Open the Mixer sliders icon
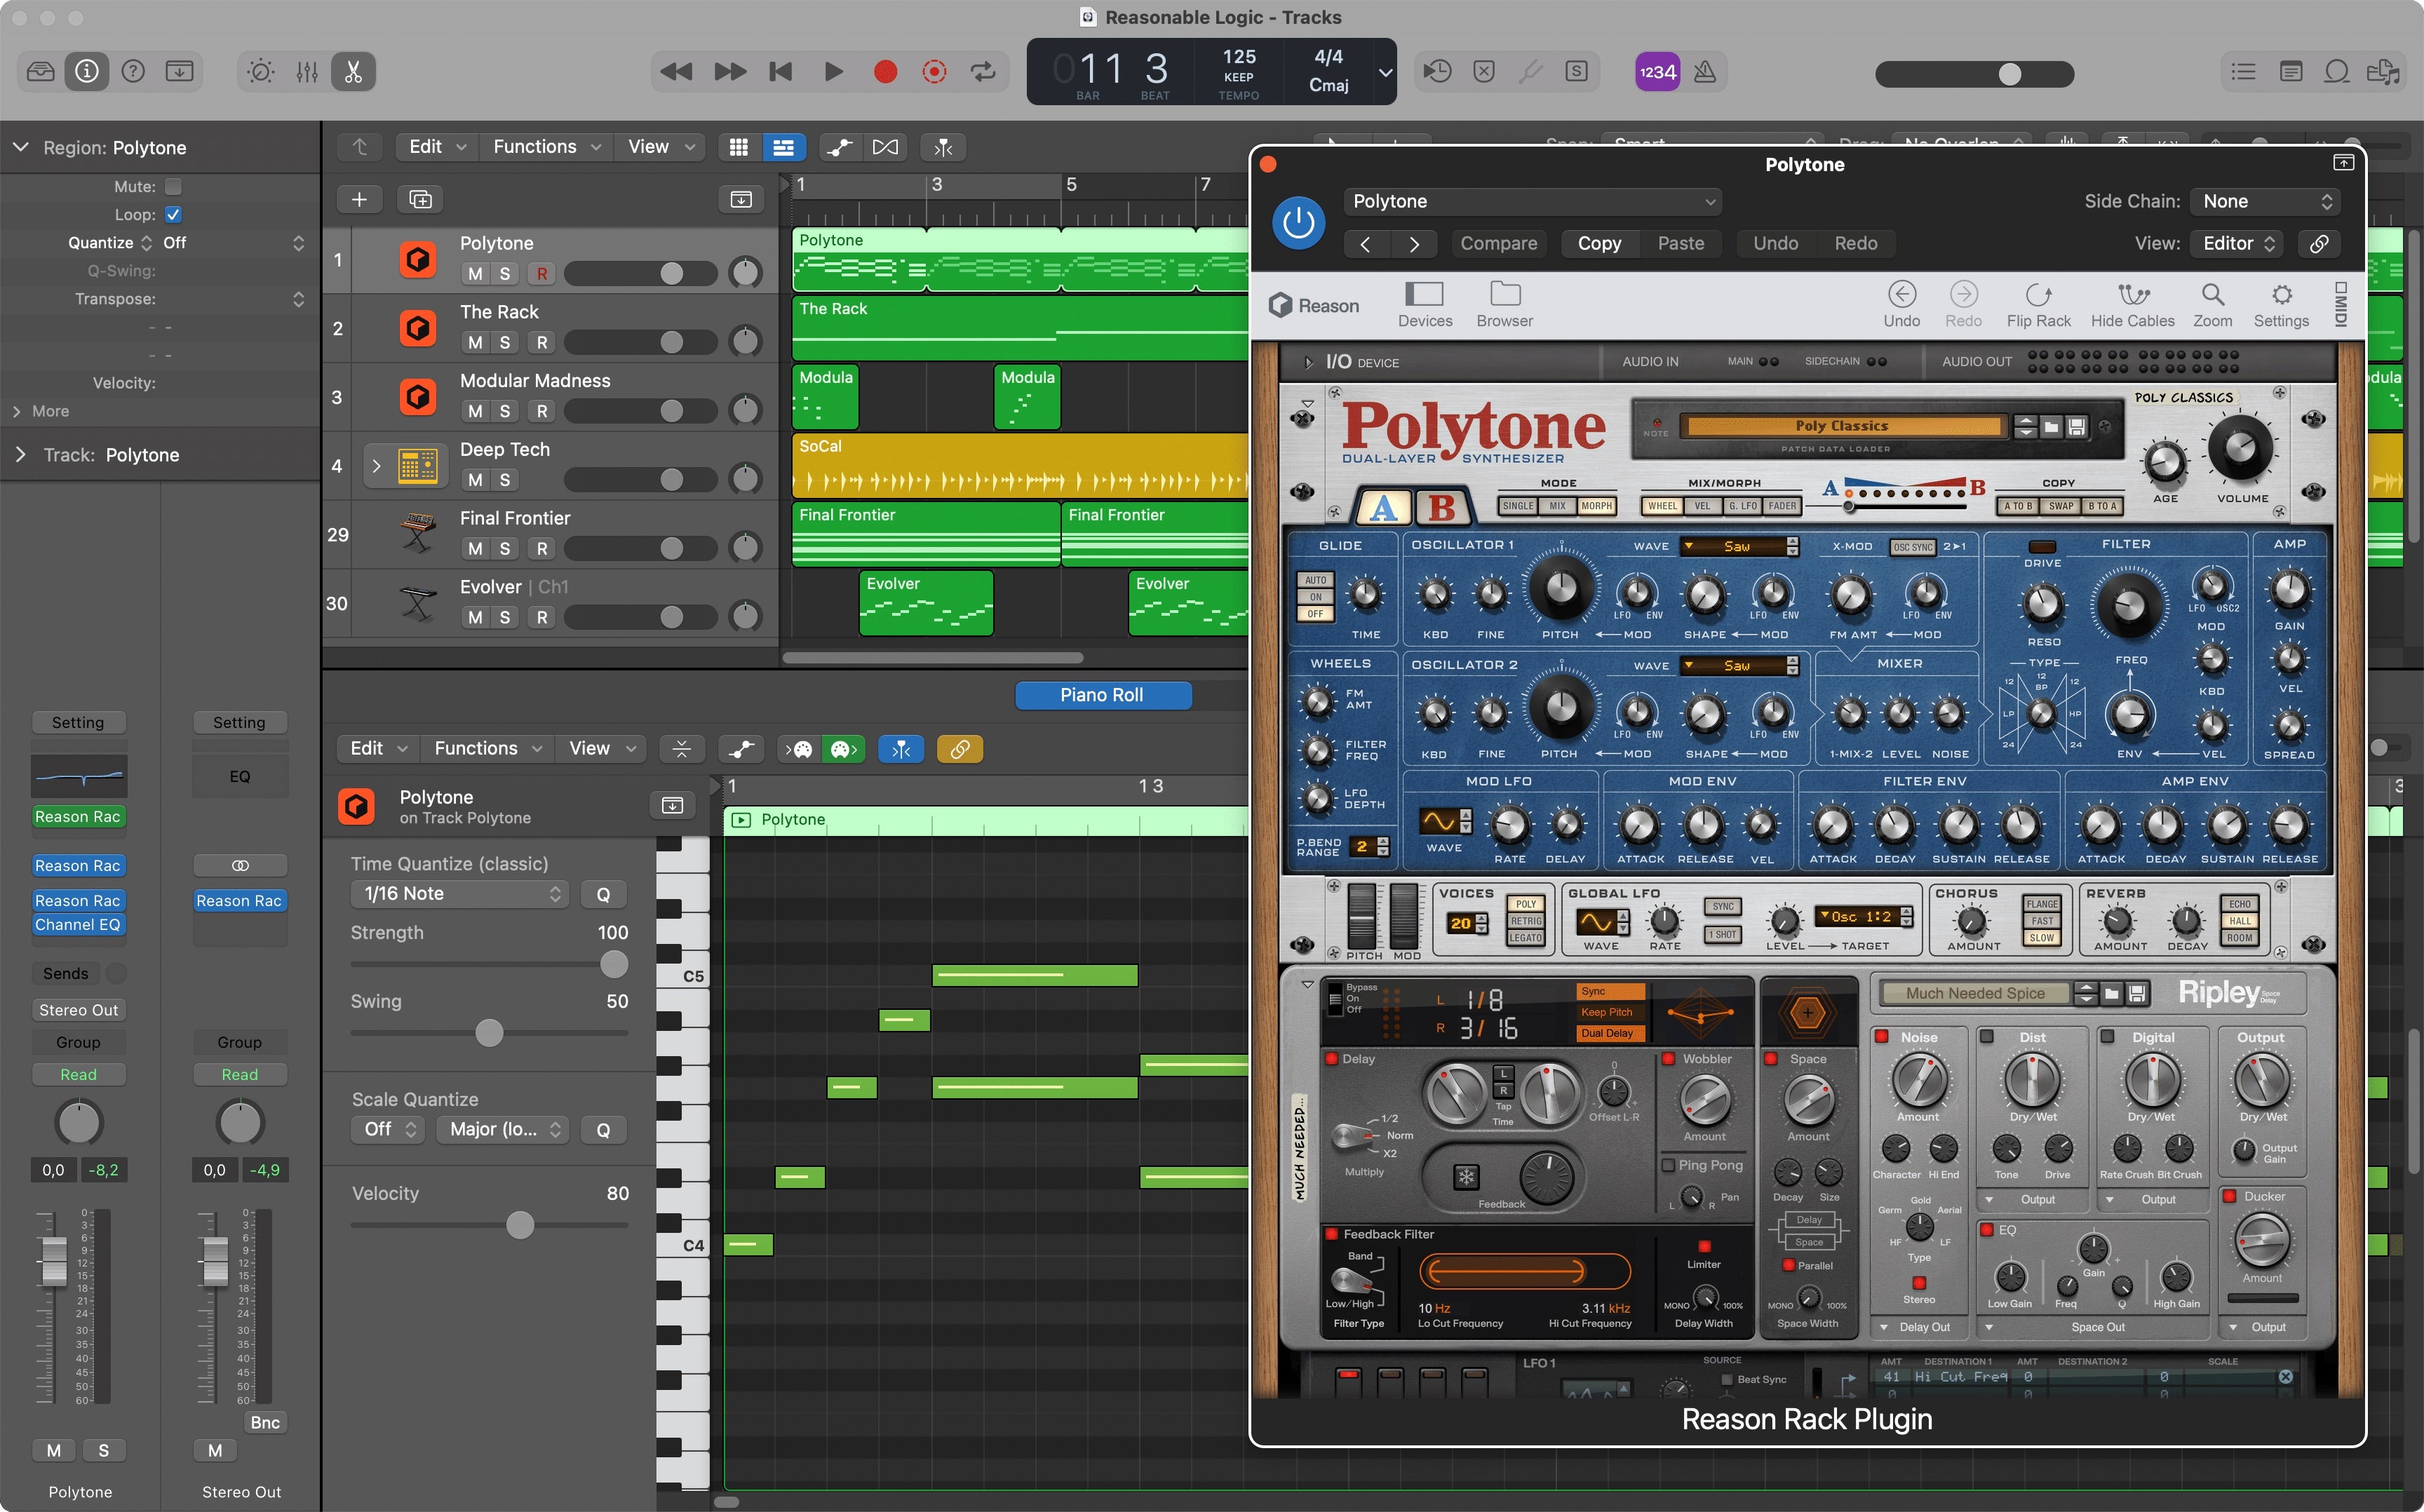 pyautogui.click(x=307, y=71)
